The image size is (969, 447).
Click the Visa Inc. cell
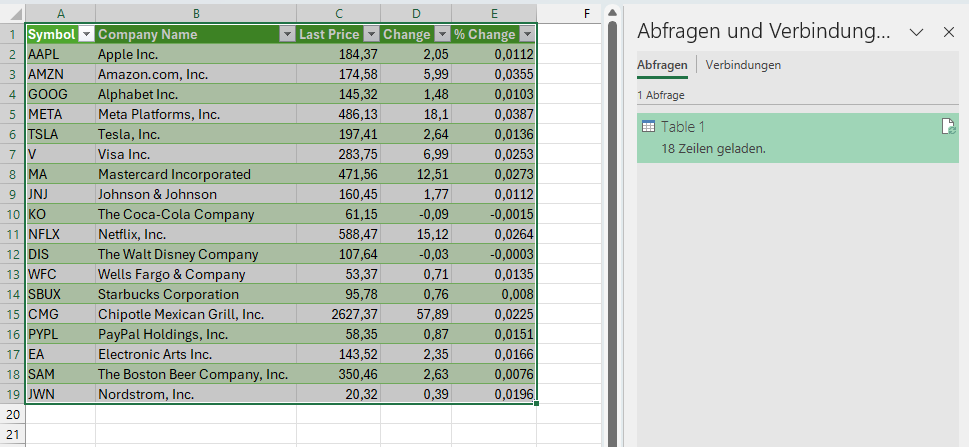click(x=196, y=155)
